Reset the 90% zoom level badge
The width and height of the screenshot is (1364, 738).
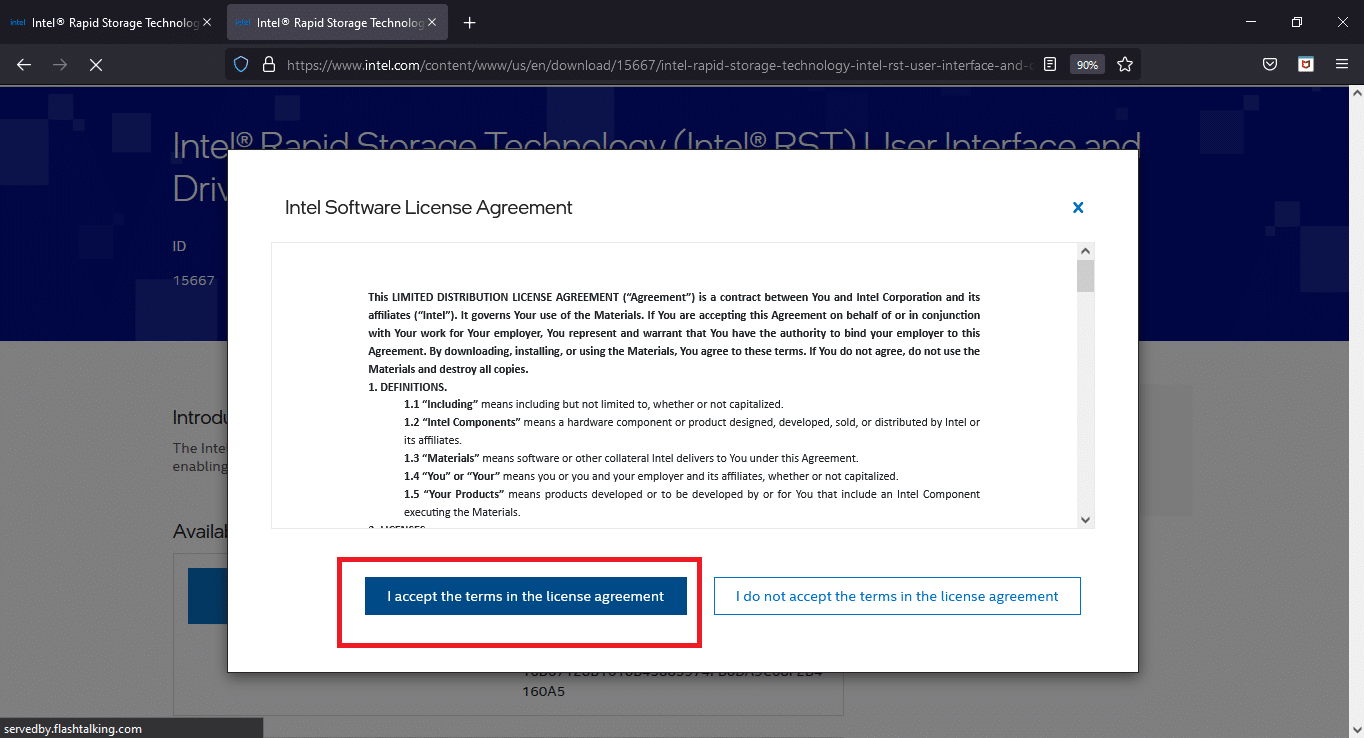(x=1086, y=64)
